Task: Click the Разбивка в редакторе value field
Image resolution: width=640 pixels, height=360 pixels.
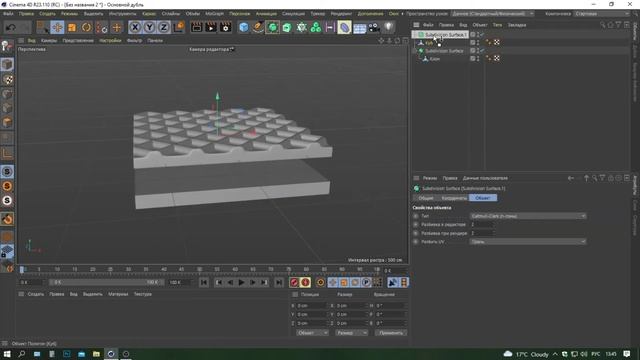Action: pos(482,224)
